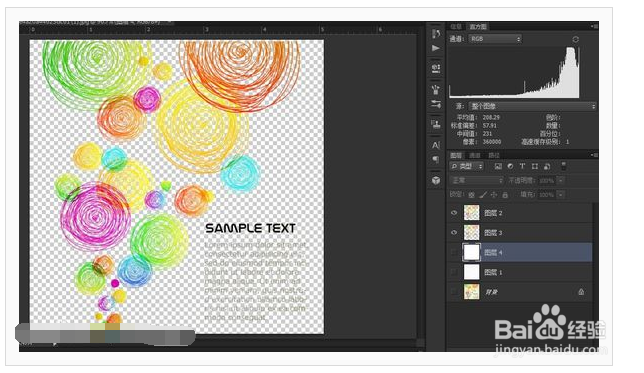Click the layer name 图层 3
This screenshot has height=373, width=644.
pos(493,233)
